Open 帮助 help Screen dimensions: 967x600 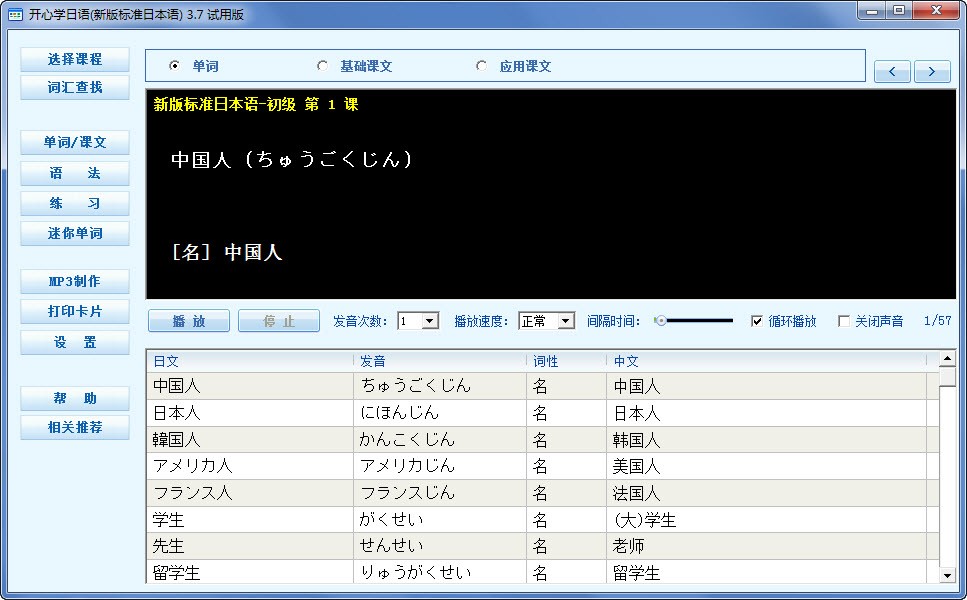[x=75, y=398]
